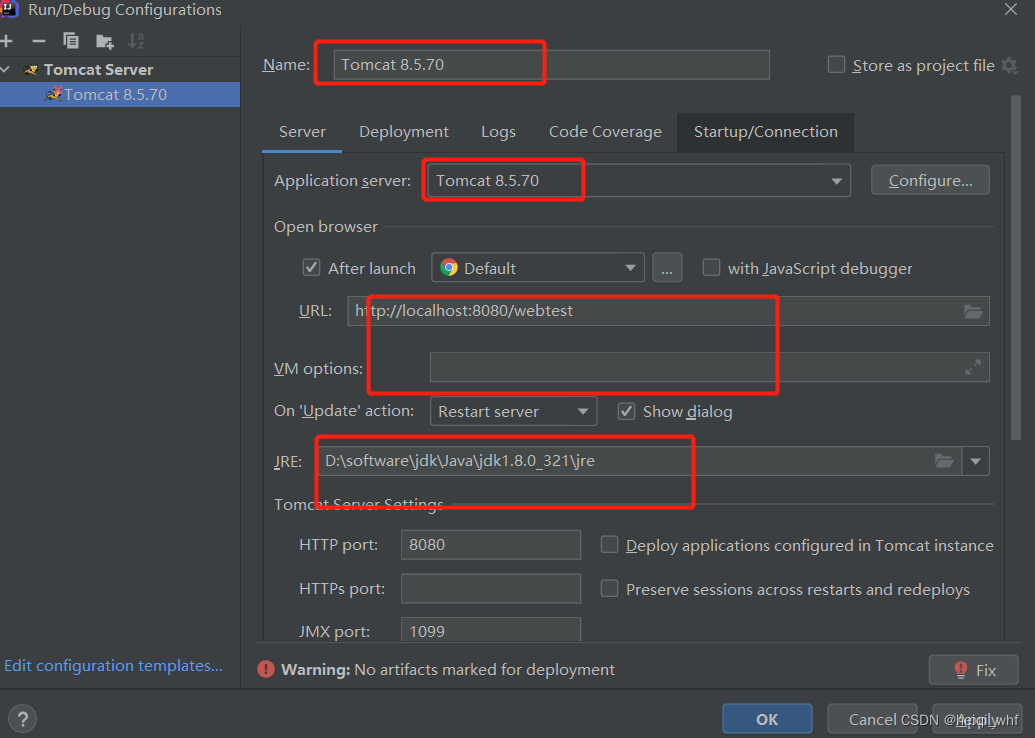This screenshot has height=738, width=1035.
Task: Open the Logs tab
Action: 498,132
